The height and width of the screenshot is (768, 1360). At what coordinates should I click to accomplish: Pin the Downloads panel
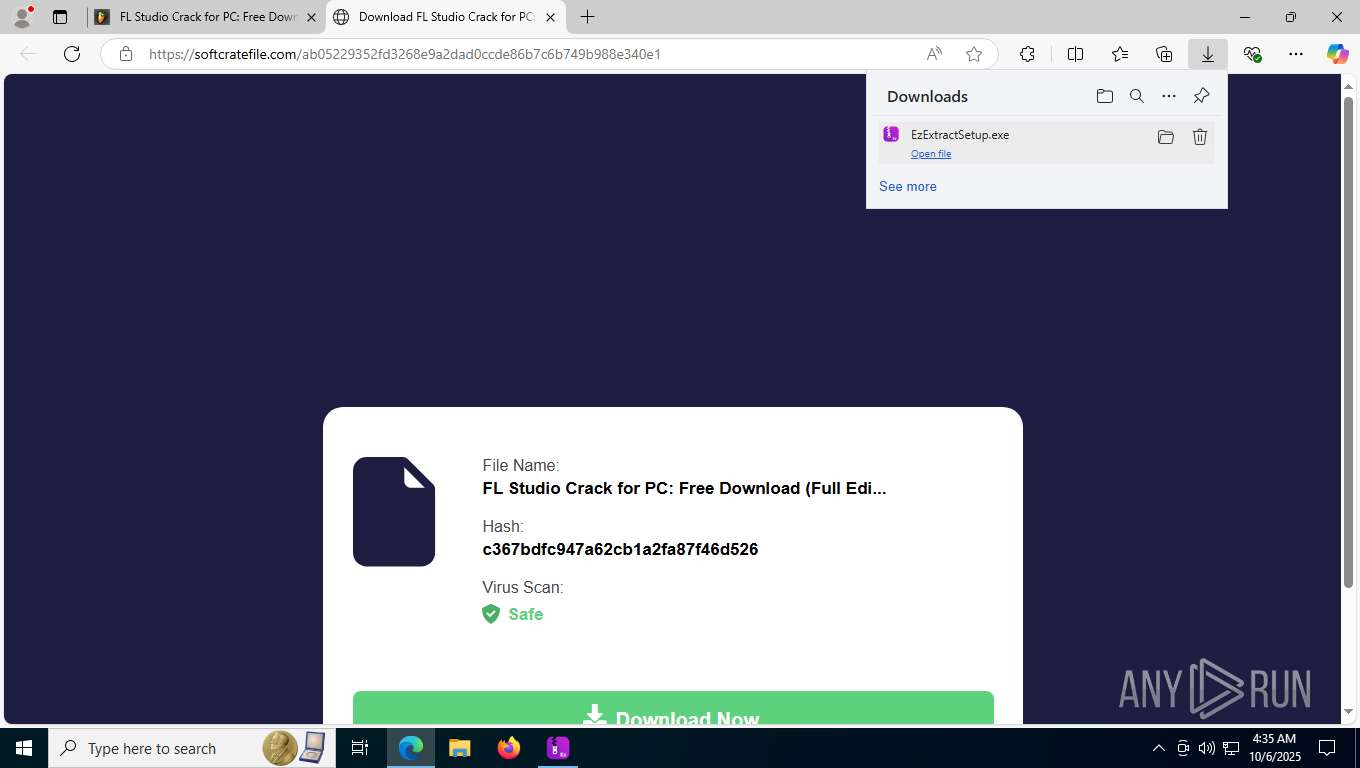(1201, 96)
